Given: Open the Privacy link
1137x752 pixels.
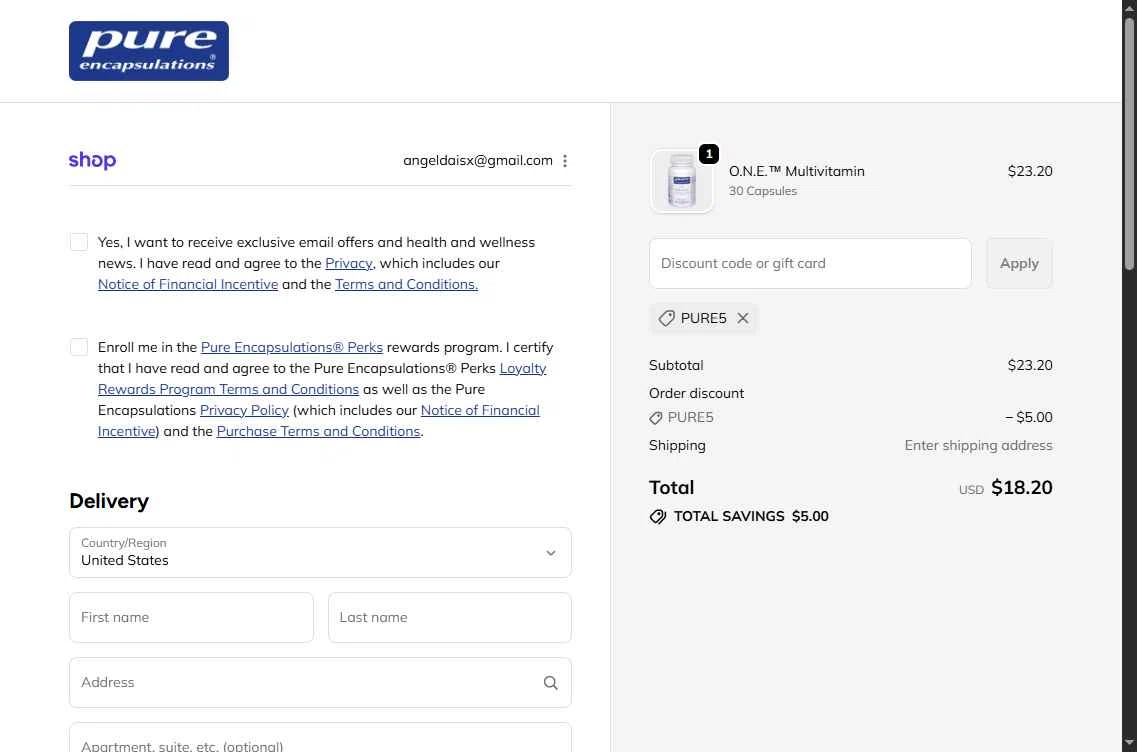Looking at the screenshot, I should tap(349, 263).
